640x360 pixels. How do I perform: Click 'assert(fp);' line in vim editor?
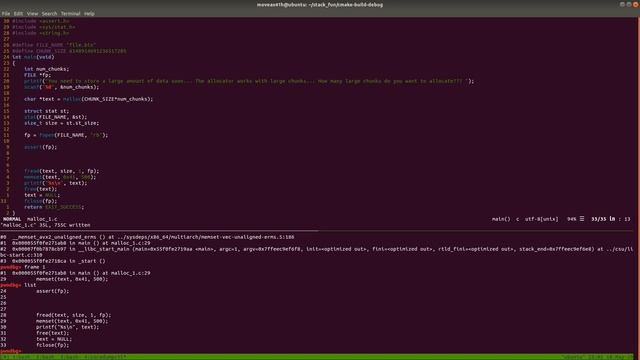(40, 147)
